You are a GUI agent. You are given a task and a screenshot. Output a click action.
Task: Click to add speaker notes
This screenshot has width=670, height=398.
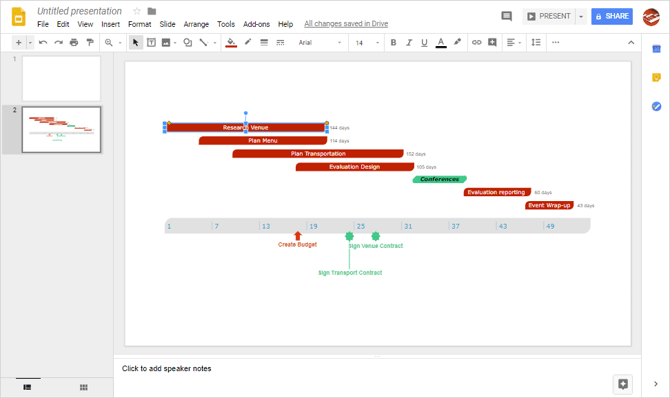click(166, 369)
